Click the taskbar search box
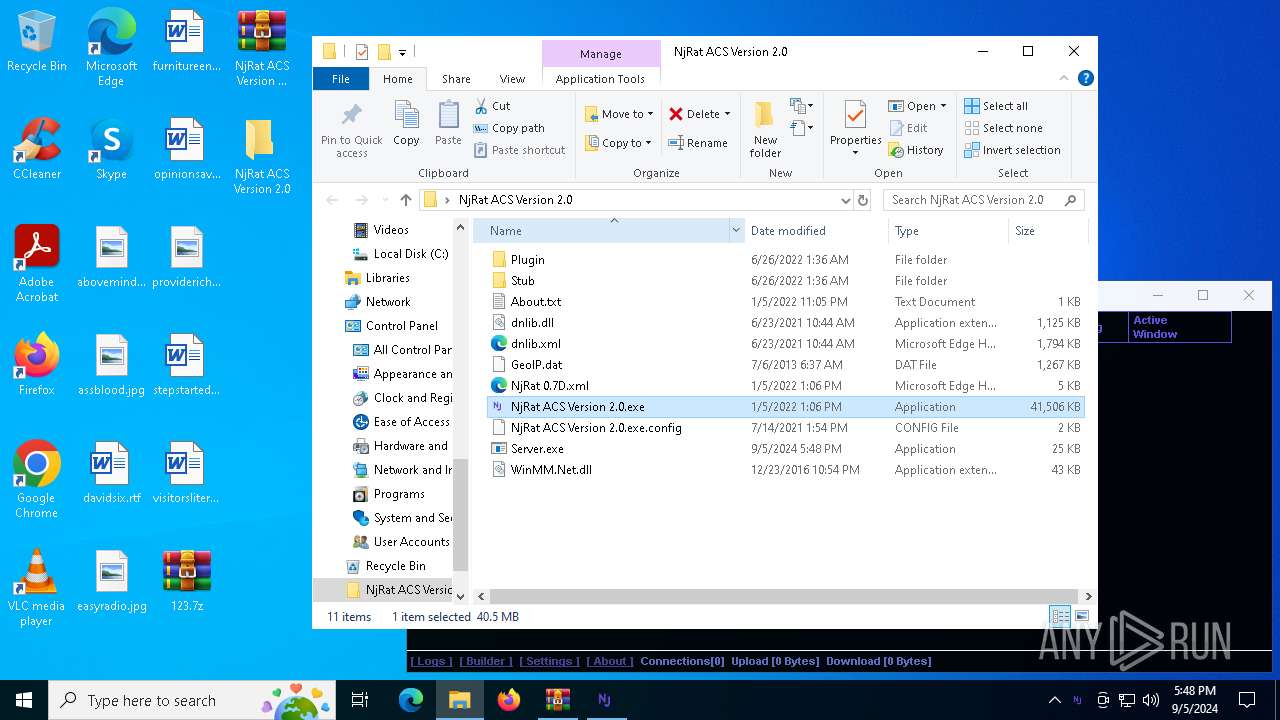The image size is (1280, 720). [192, 700]
